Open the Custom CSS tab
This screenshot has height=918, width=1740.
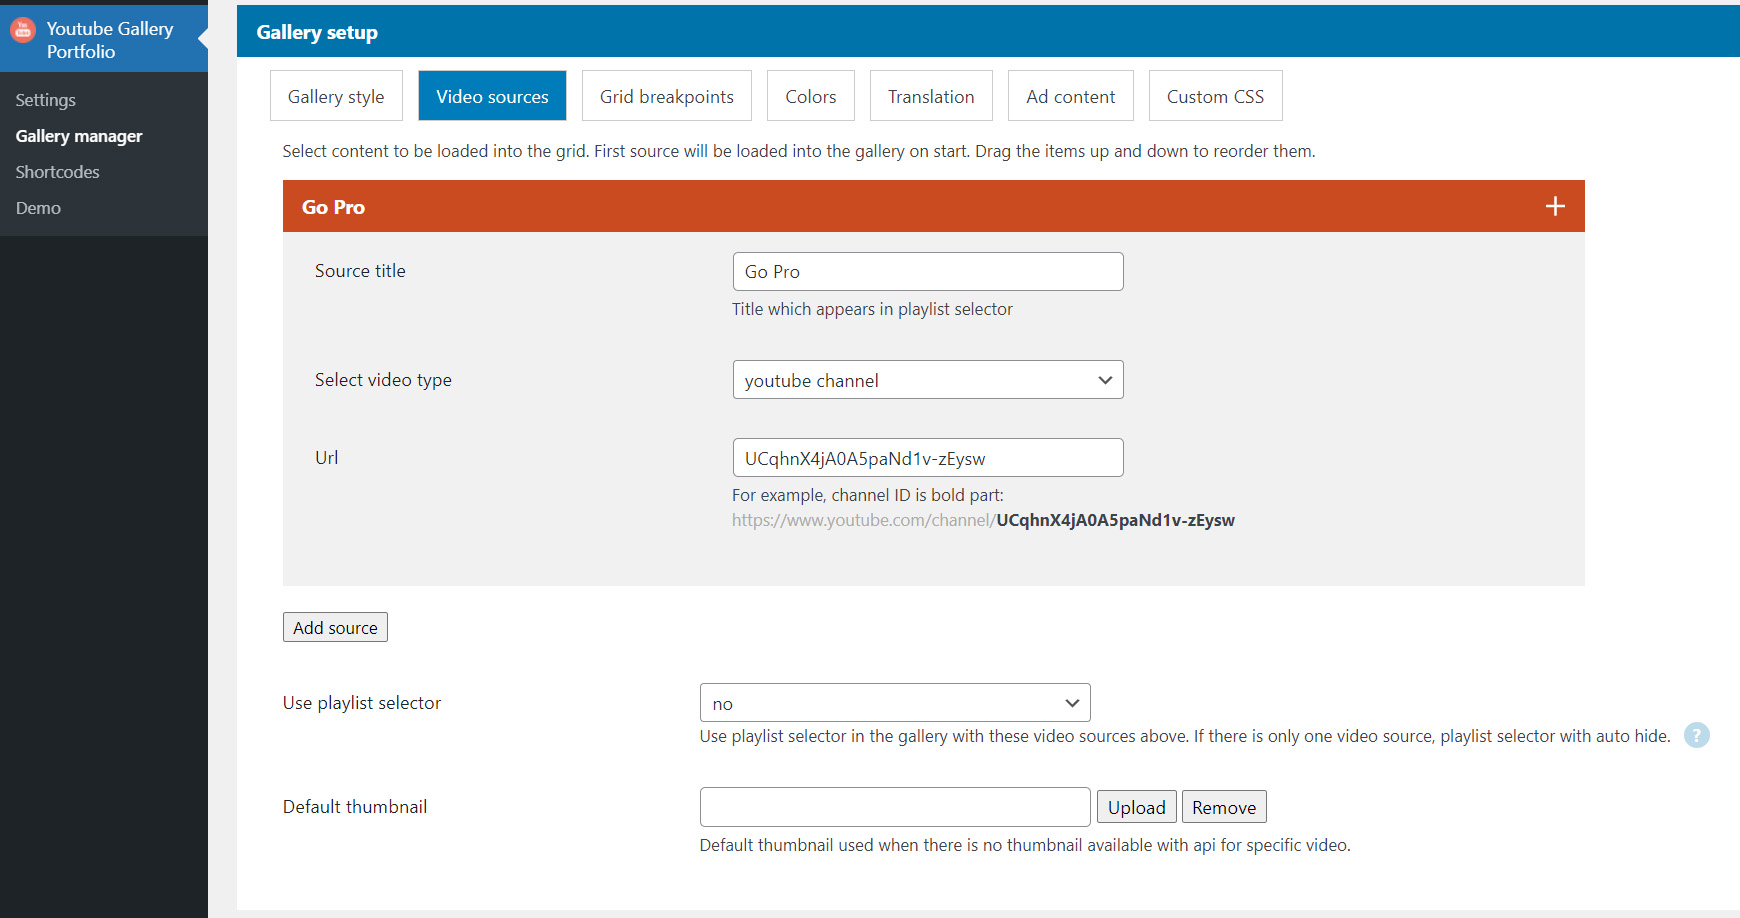pyautogui.click(x=1215, y=96)
